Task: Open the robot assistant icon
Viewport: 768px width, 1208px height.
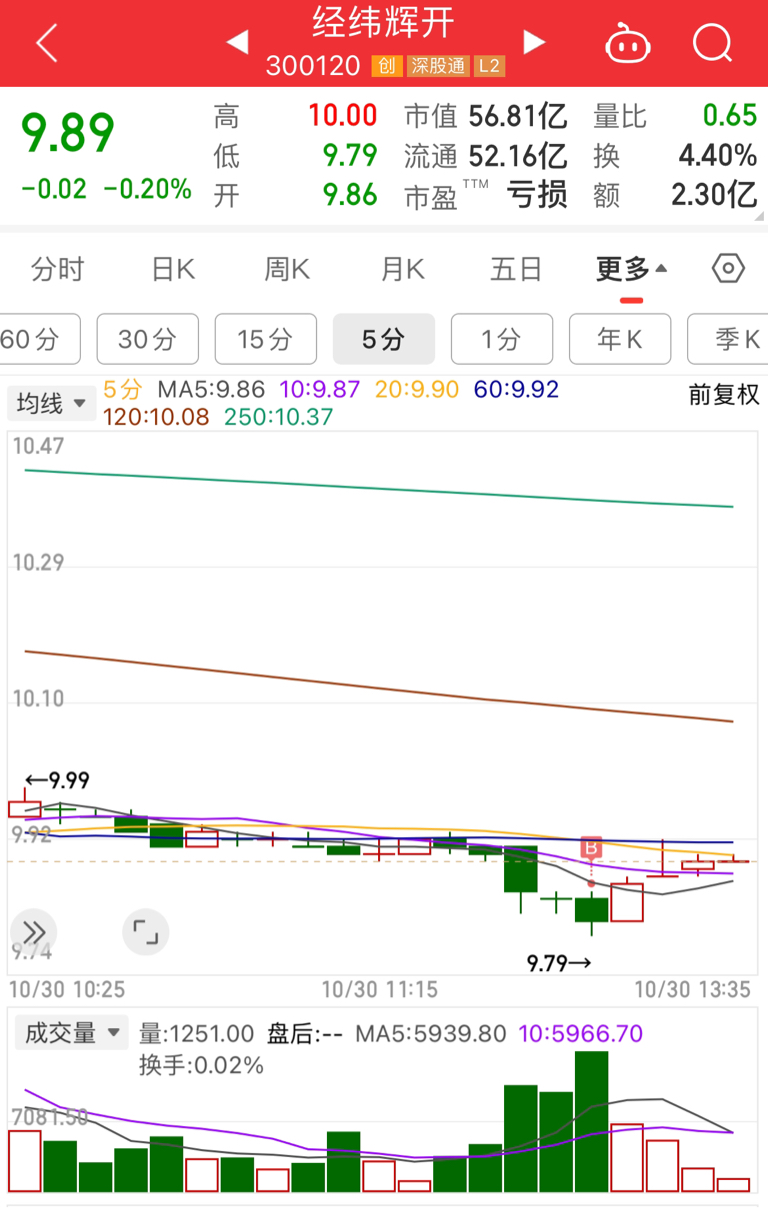Action: pyautogui.click(x=628, y=43)
